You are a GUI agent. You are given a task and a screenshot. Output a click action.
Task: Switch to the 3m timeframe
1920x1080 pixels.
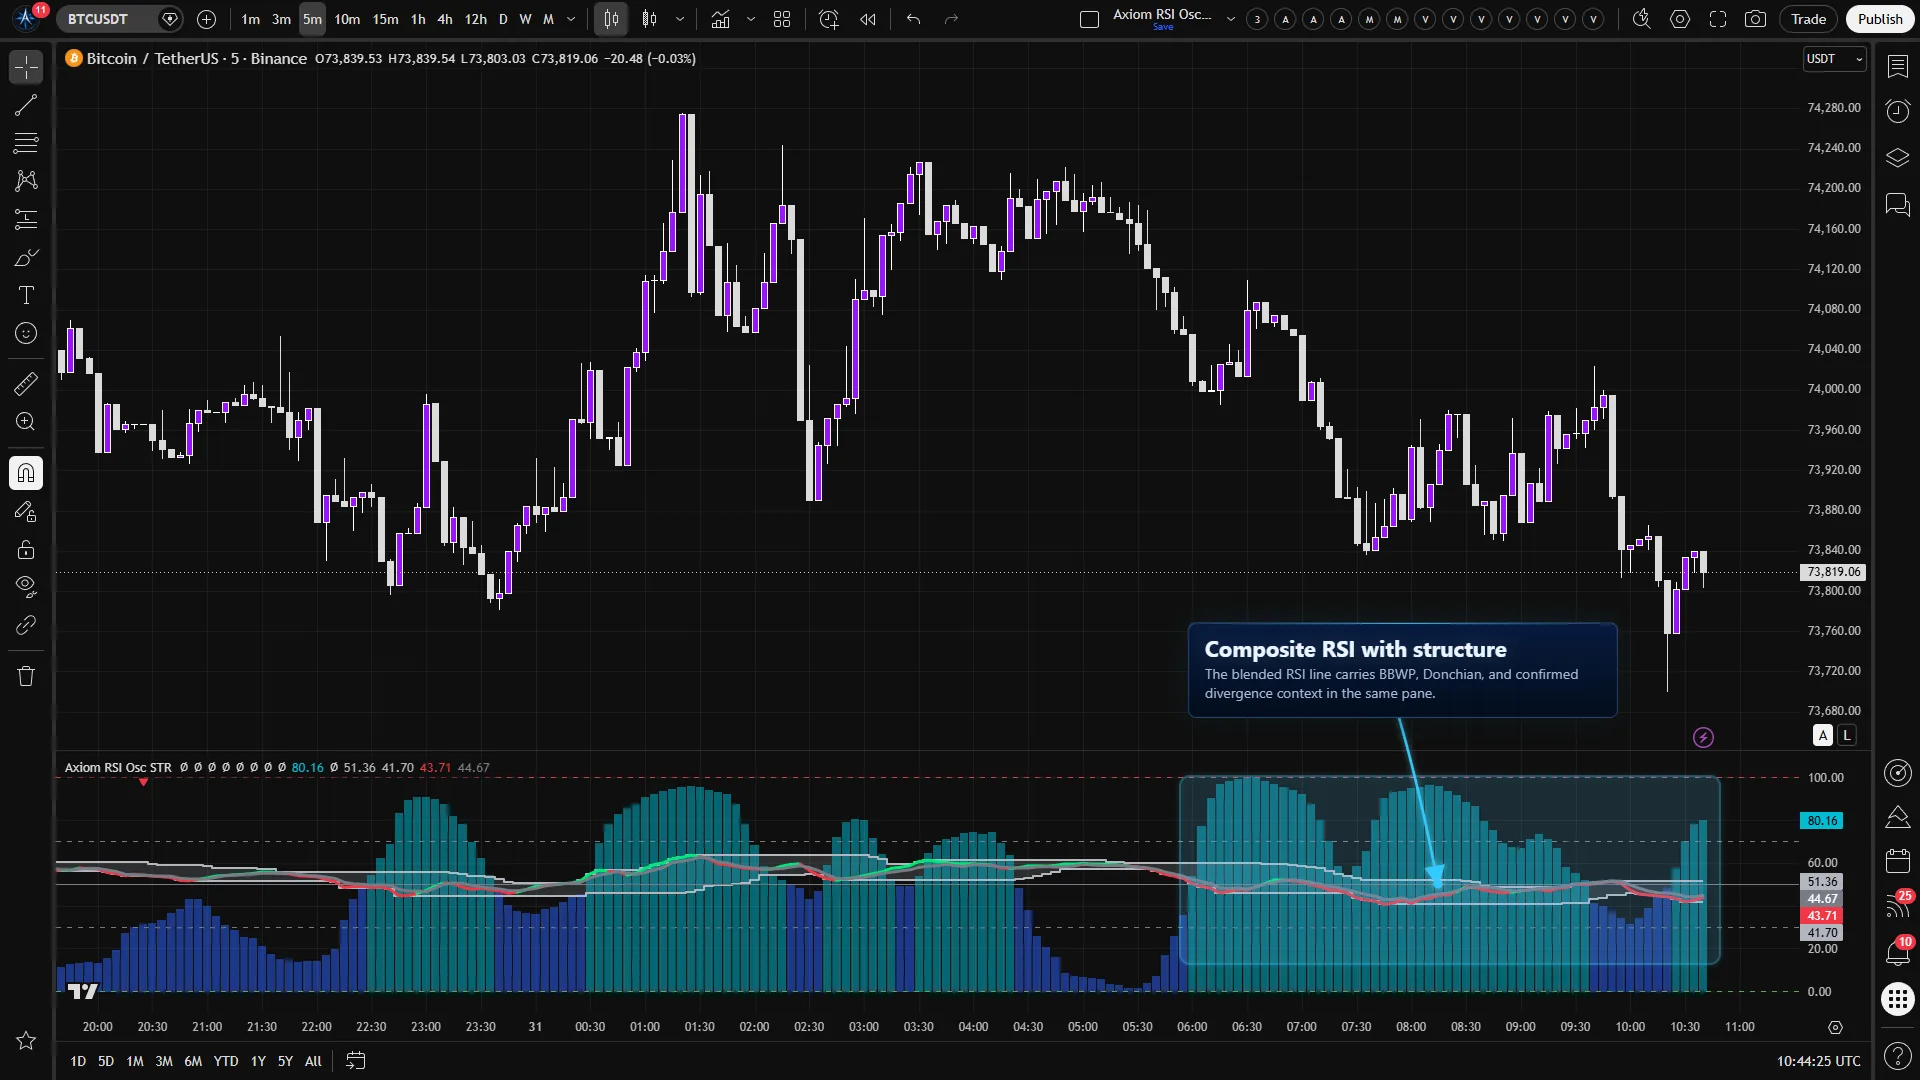(x=282, y=19)
